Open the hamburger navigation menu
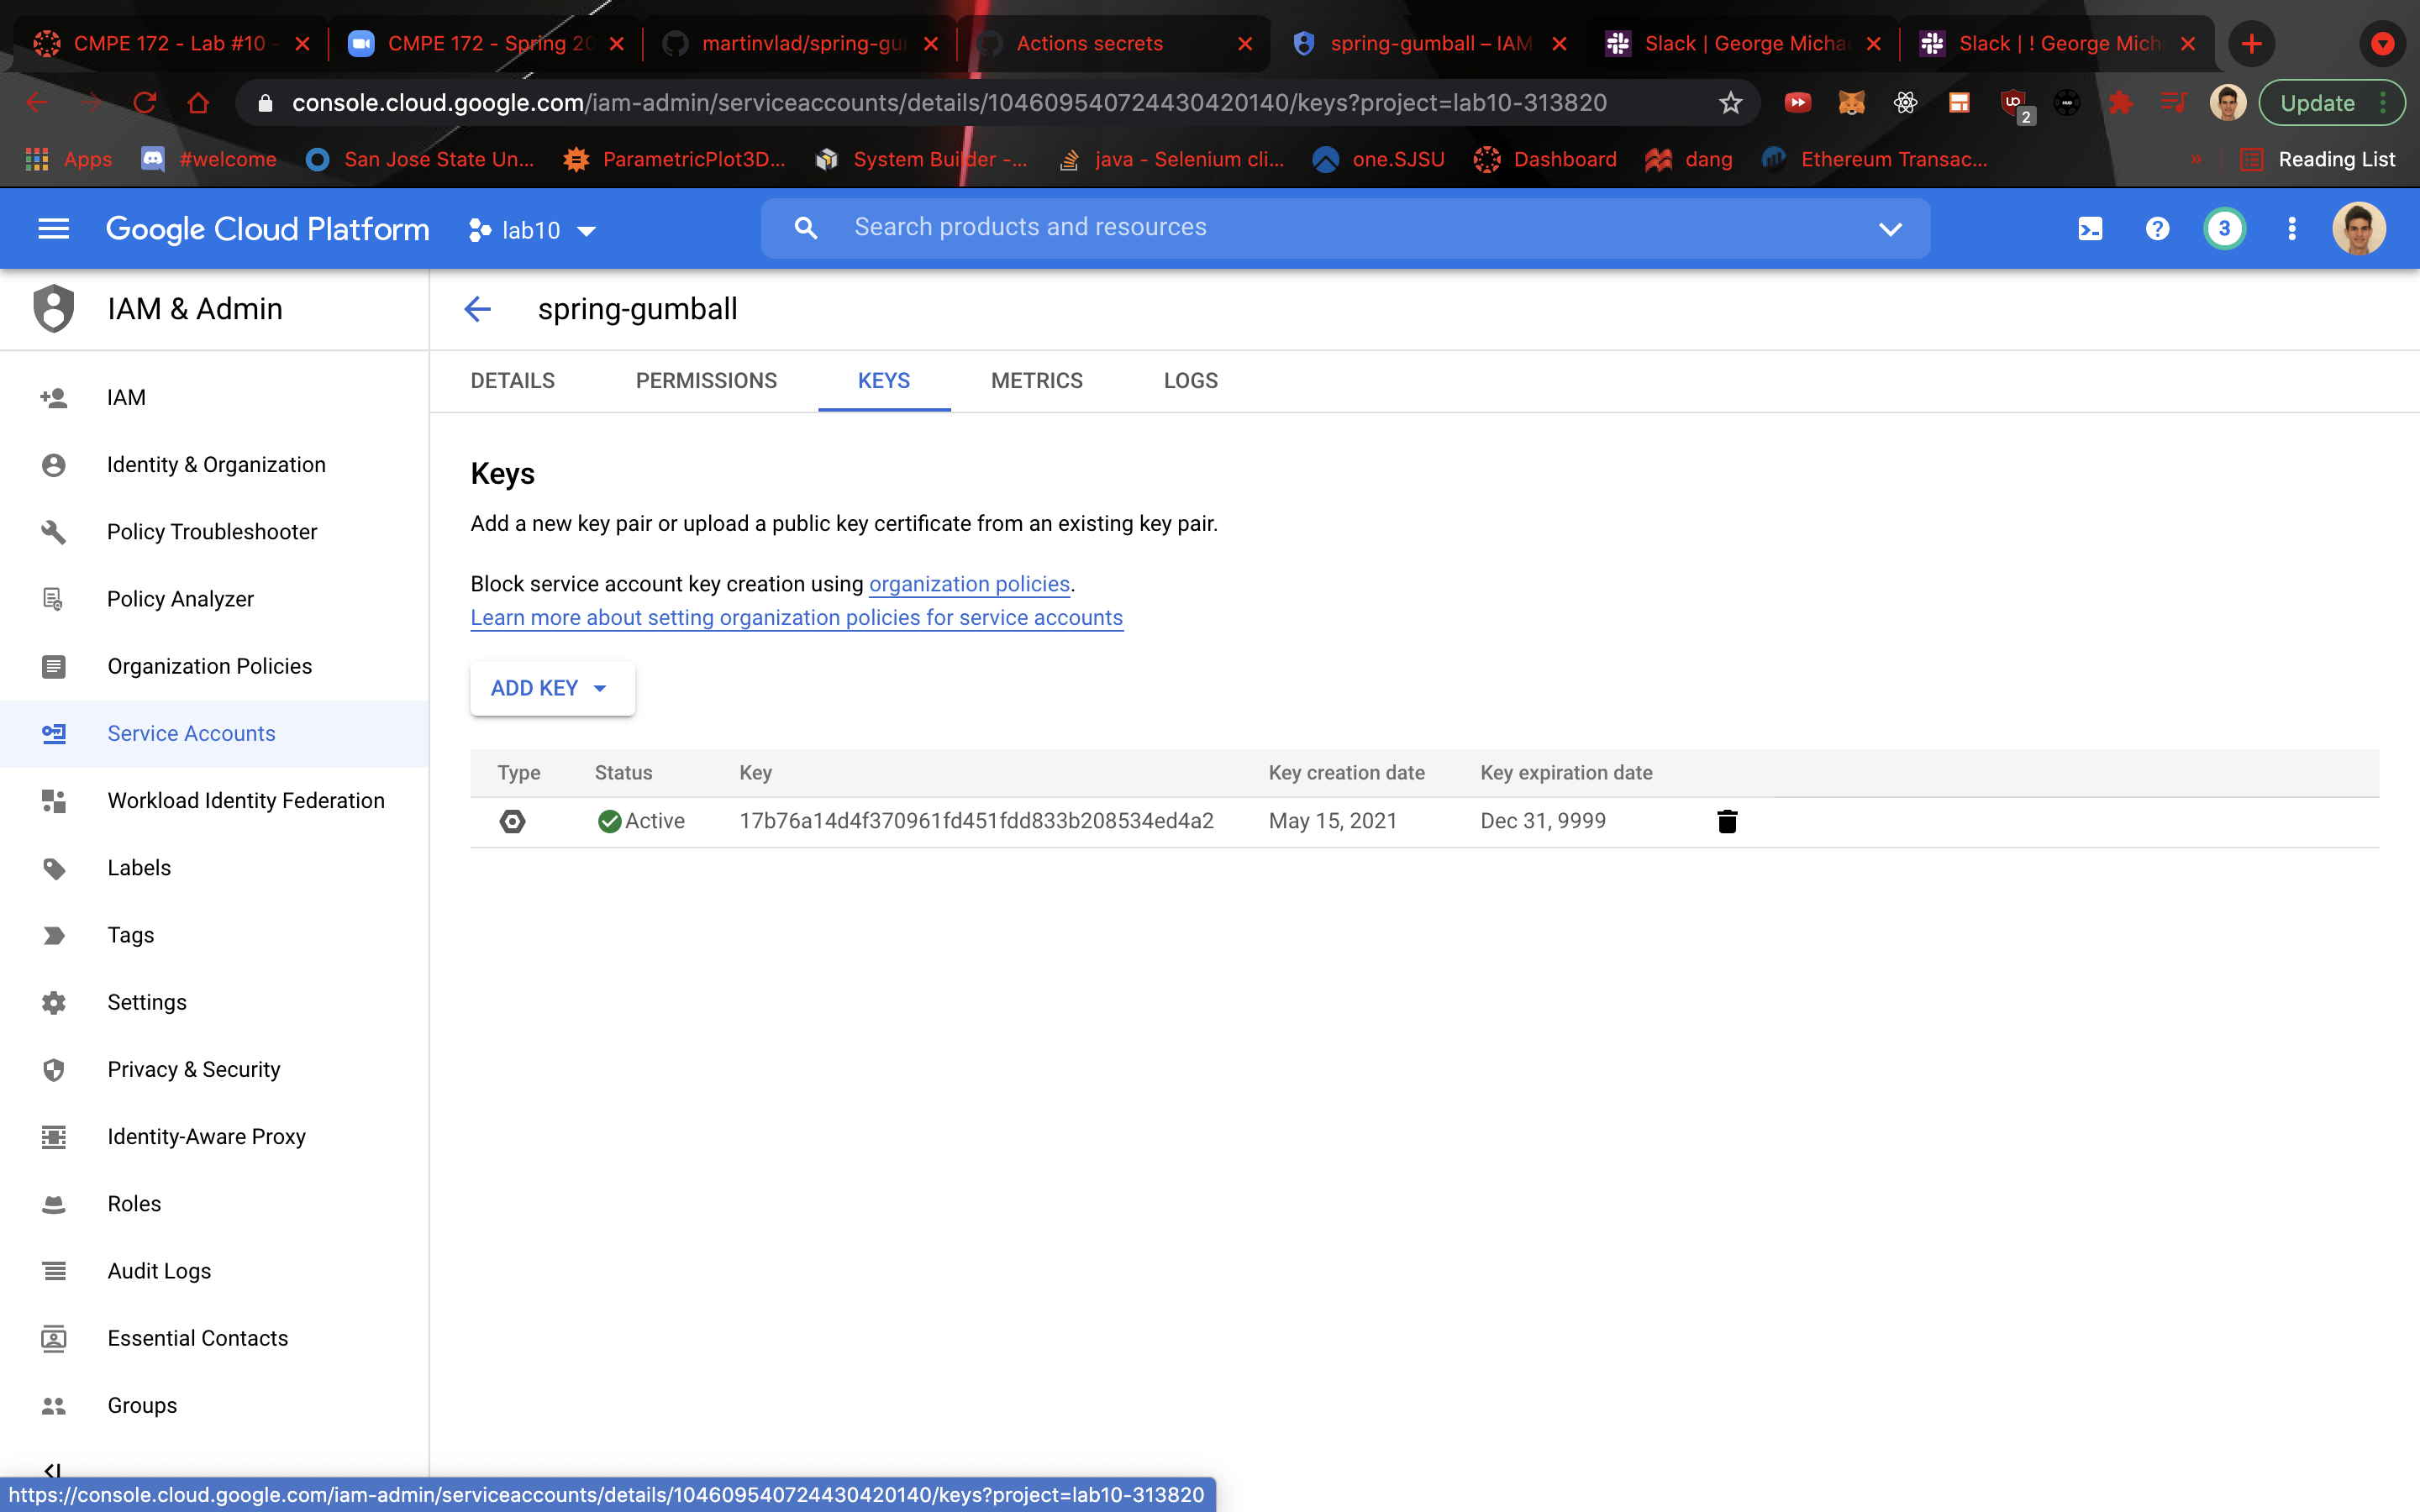 click(x=53, y=229)
